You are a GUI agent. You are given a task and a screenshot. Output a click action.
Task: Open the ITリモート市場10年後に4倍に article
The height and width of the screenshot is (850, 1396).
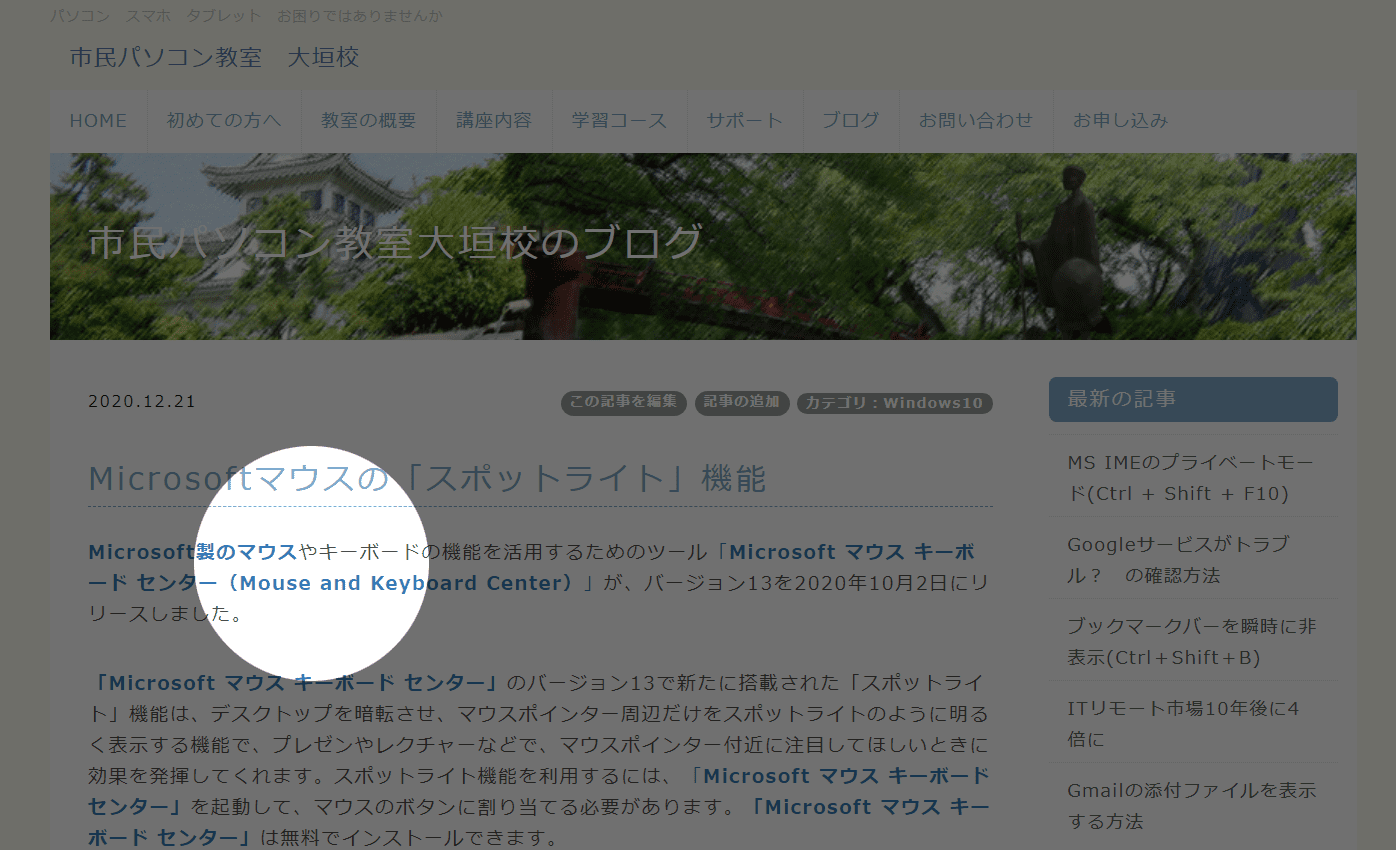[x=1182, y=724]
